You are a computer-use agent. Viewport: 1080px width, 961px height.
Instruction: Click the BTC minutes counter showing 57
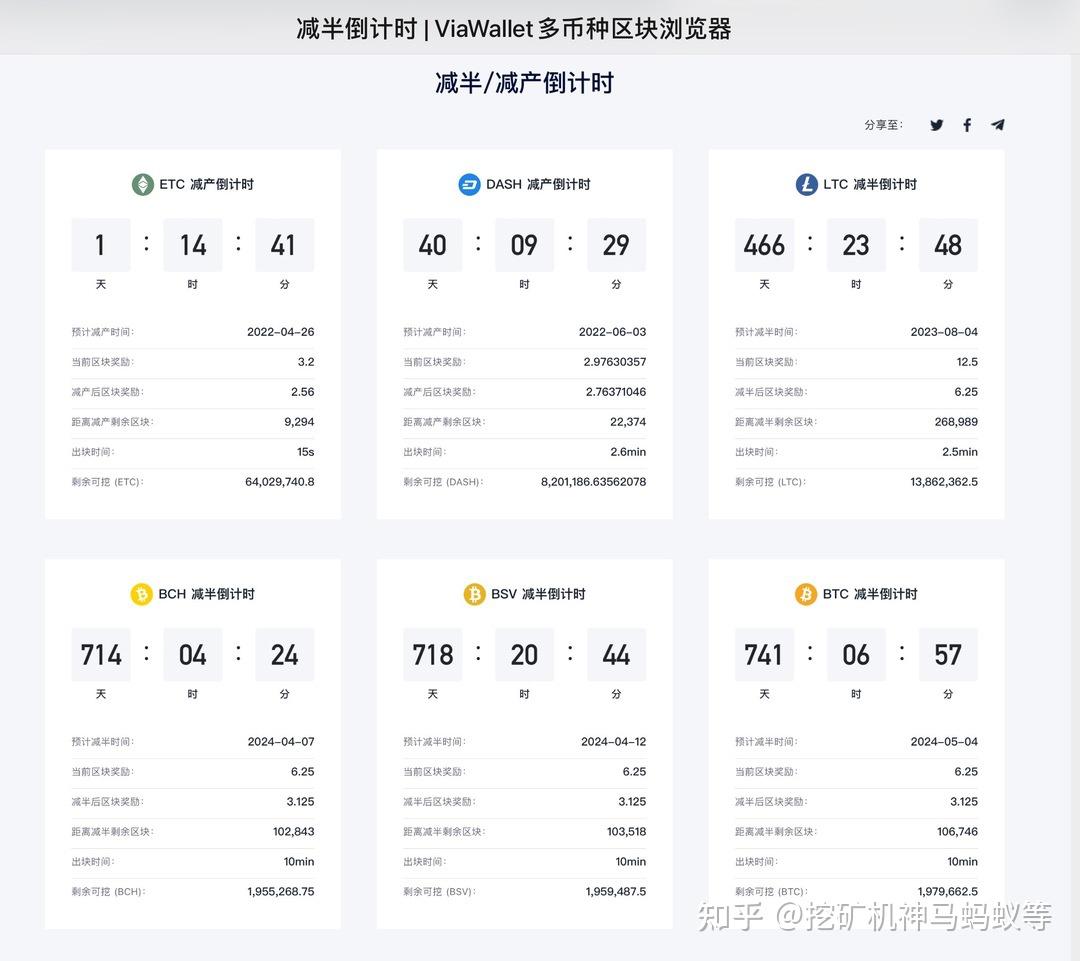coord(948,655)
